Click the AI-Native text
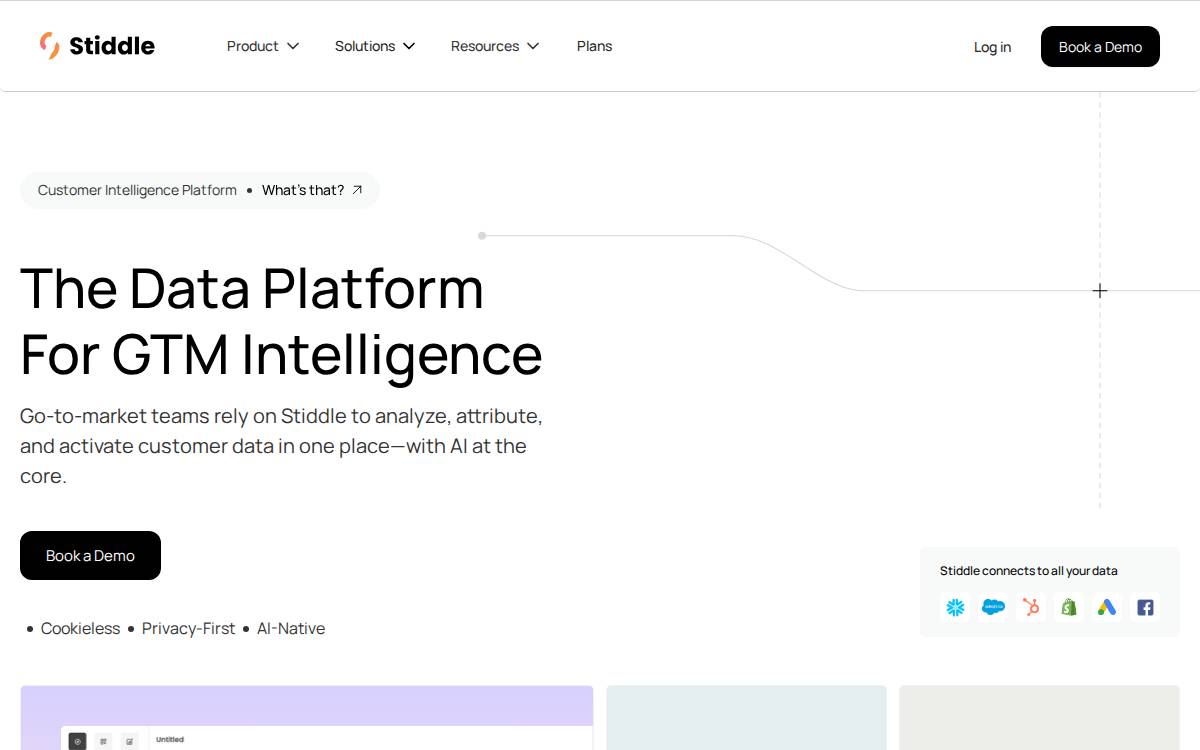Viewport: 1200px width, 750px height. point(291,628)
